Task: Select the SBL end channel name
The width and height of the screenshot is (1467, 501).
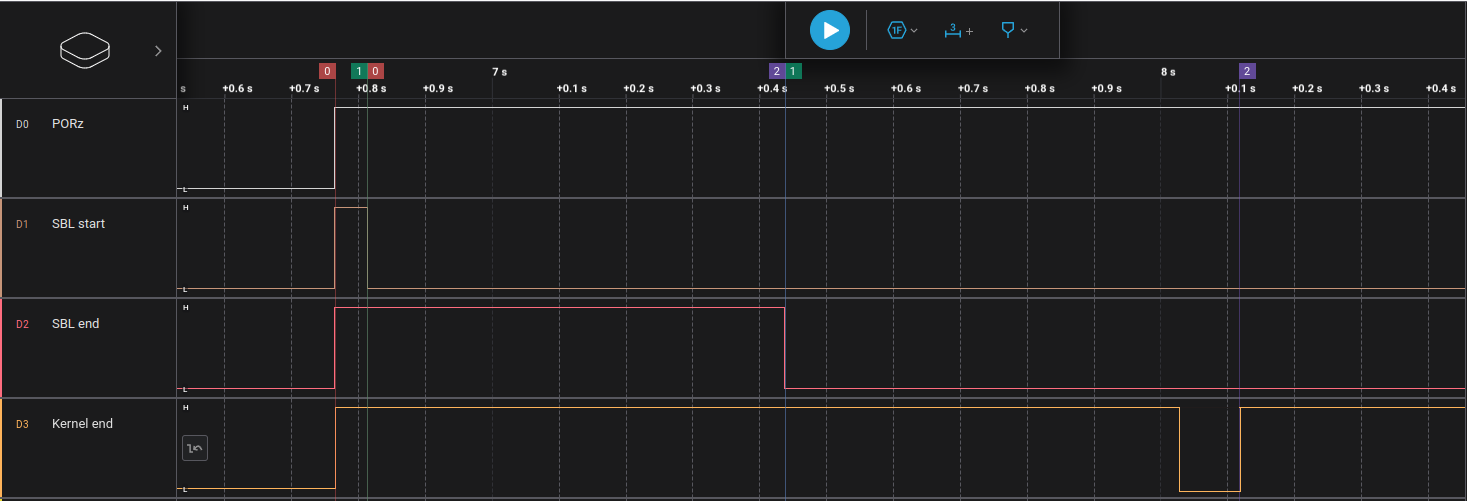Action: pos(75,324)
